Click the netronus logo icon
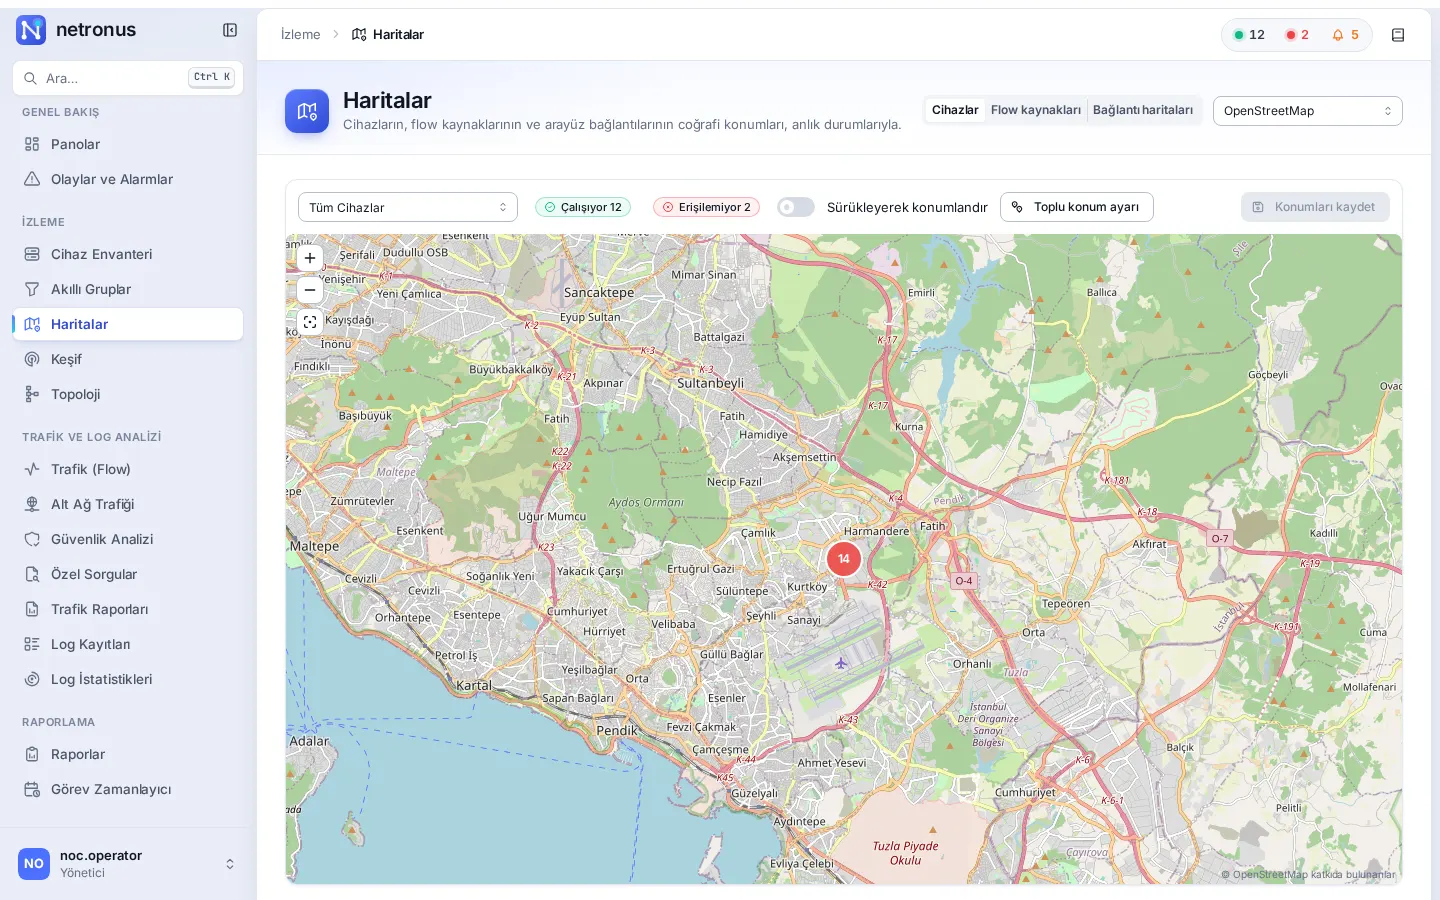The image size is (1440, 900). coord(31,30)
